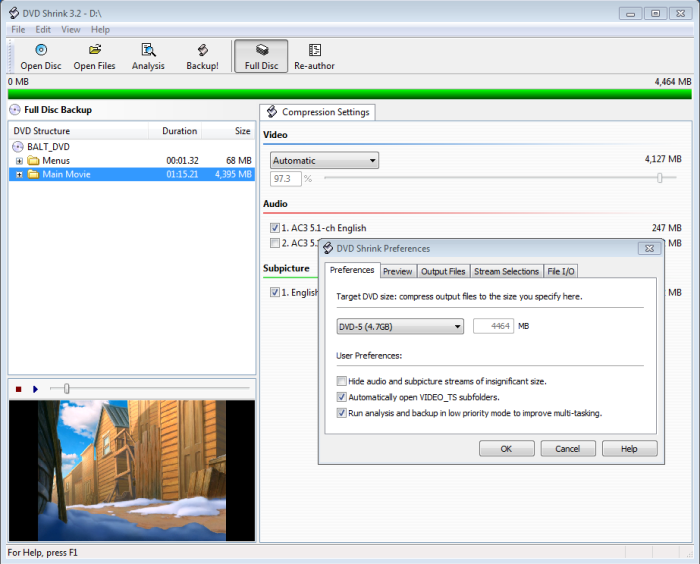Expand the Main Movie tree node
Screen dimensions: 700x564
(x=19, y=175)
